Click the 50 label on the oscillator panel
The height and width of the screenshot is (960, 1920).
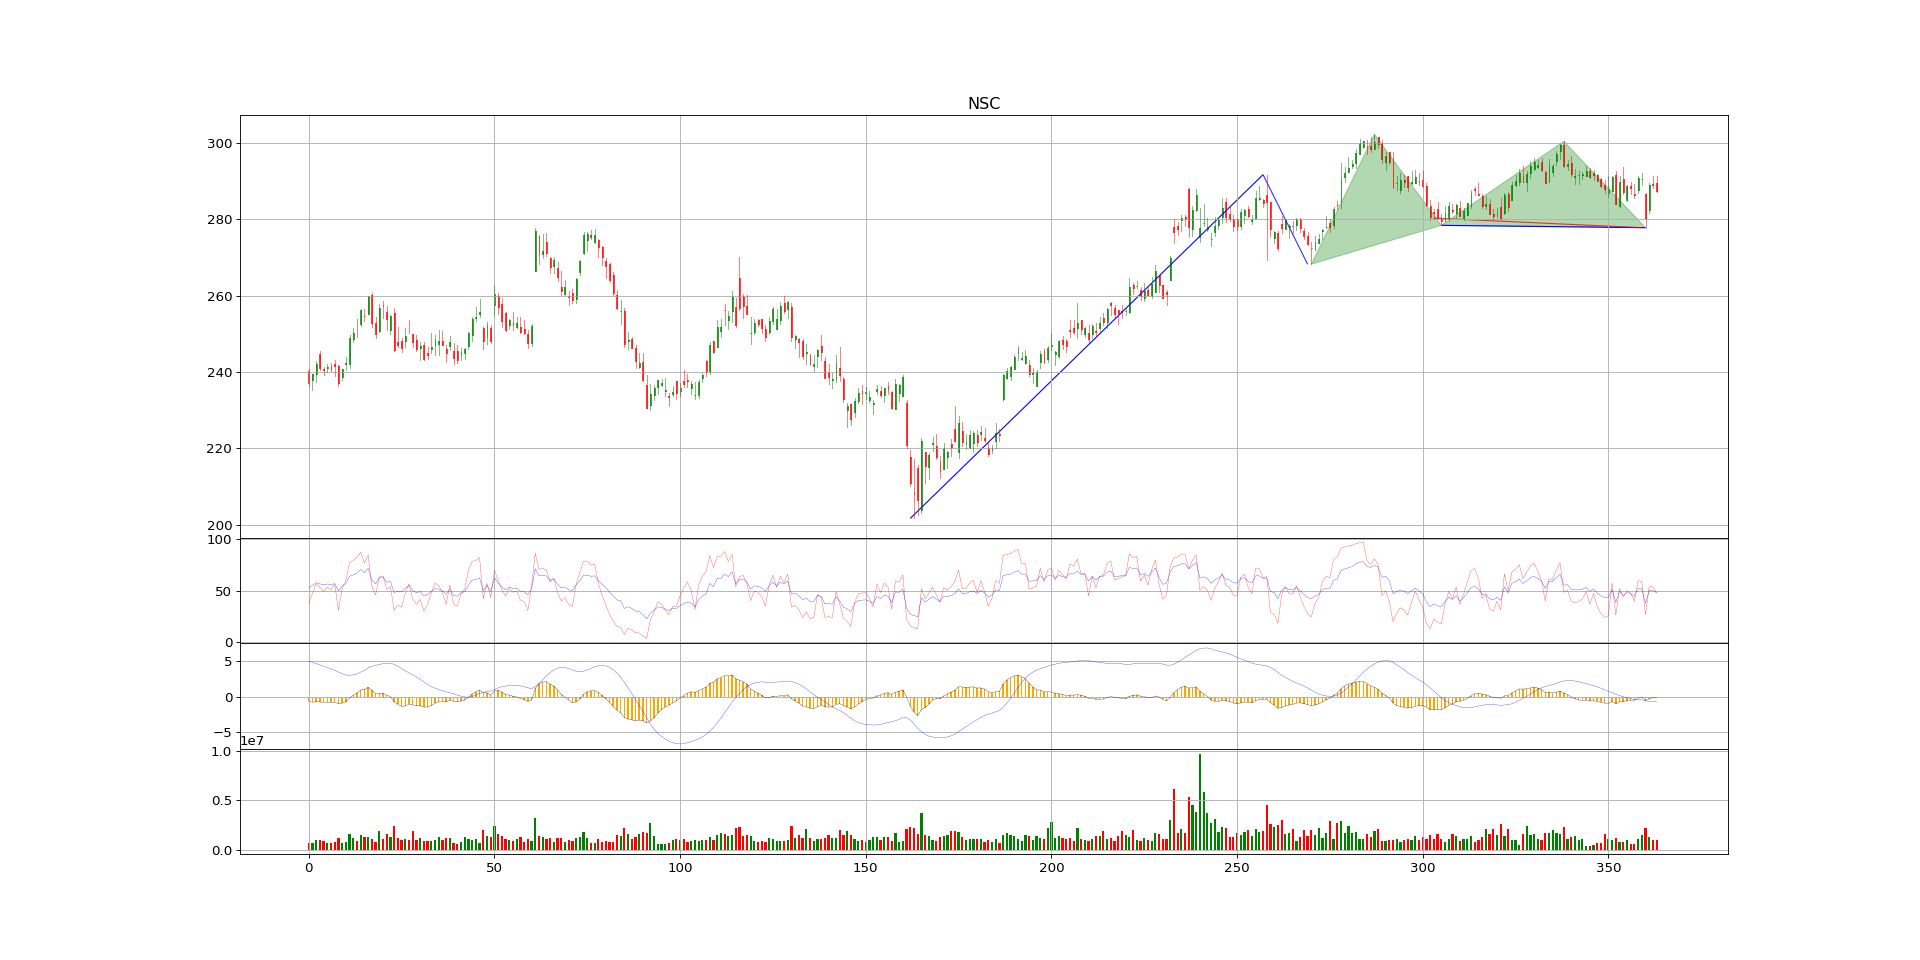click(222, 592)
